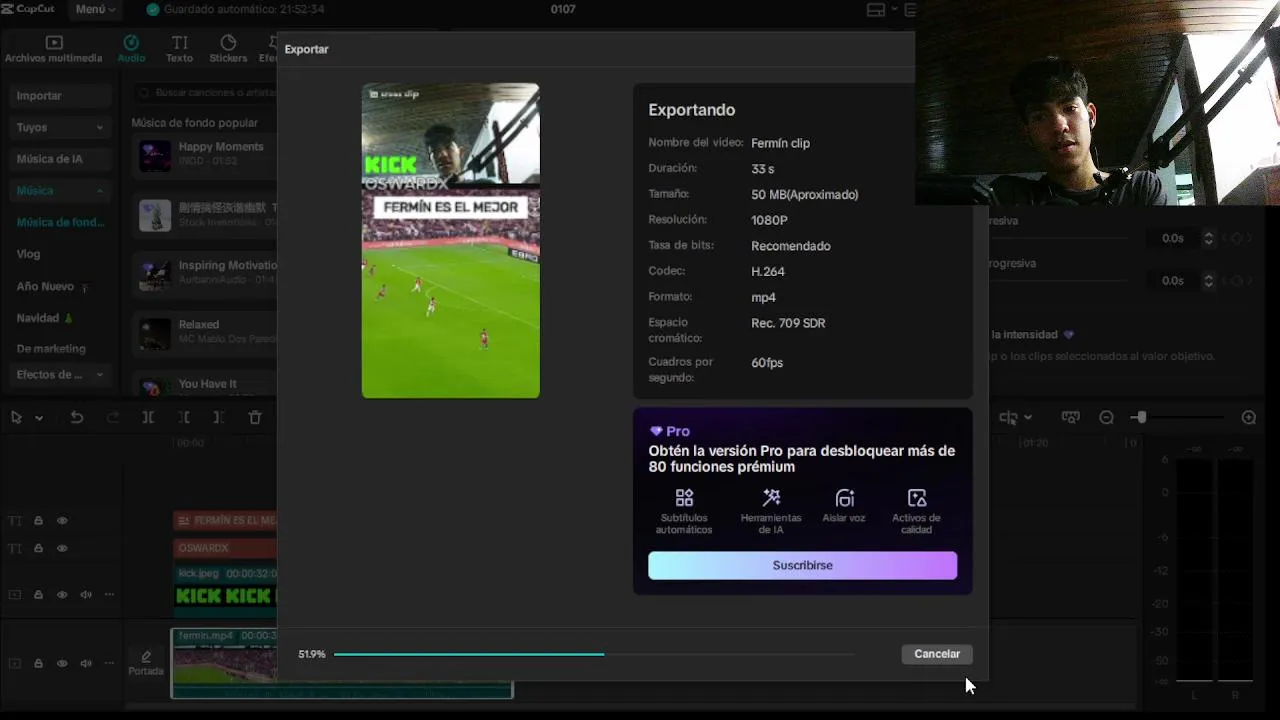The width and height of the screenshot is (1280, 720).
Task: Lock the FERMÍN ES EL MEJOR text track
Action: (x=39, y=521)
